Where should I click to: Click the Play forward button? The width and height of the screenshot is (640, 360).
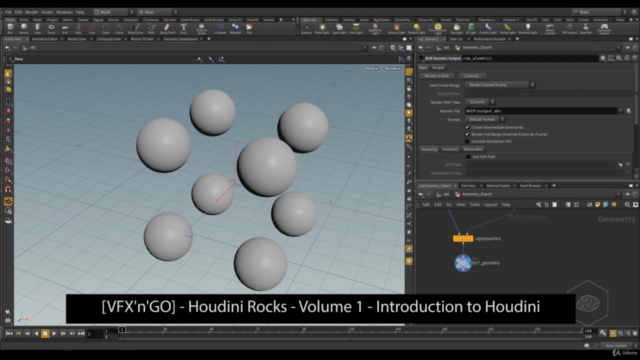pyautogui.click(x=54, y=333)
